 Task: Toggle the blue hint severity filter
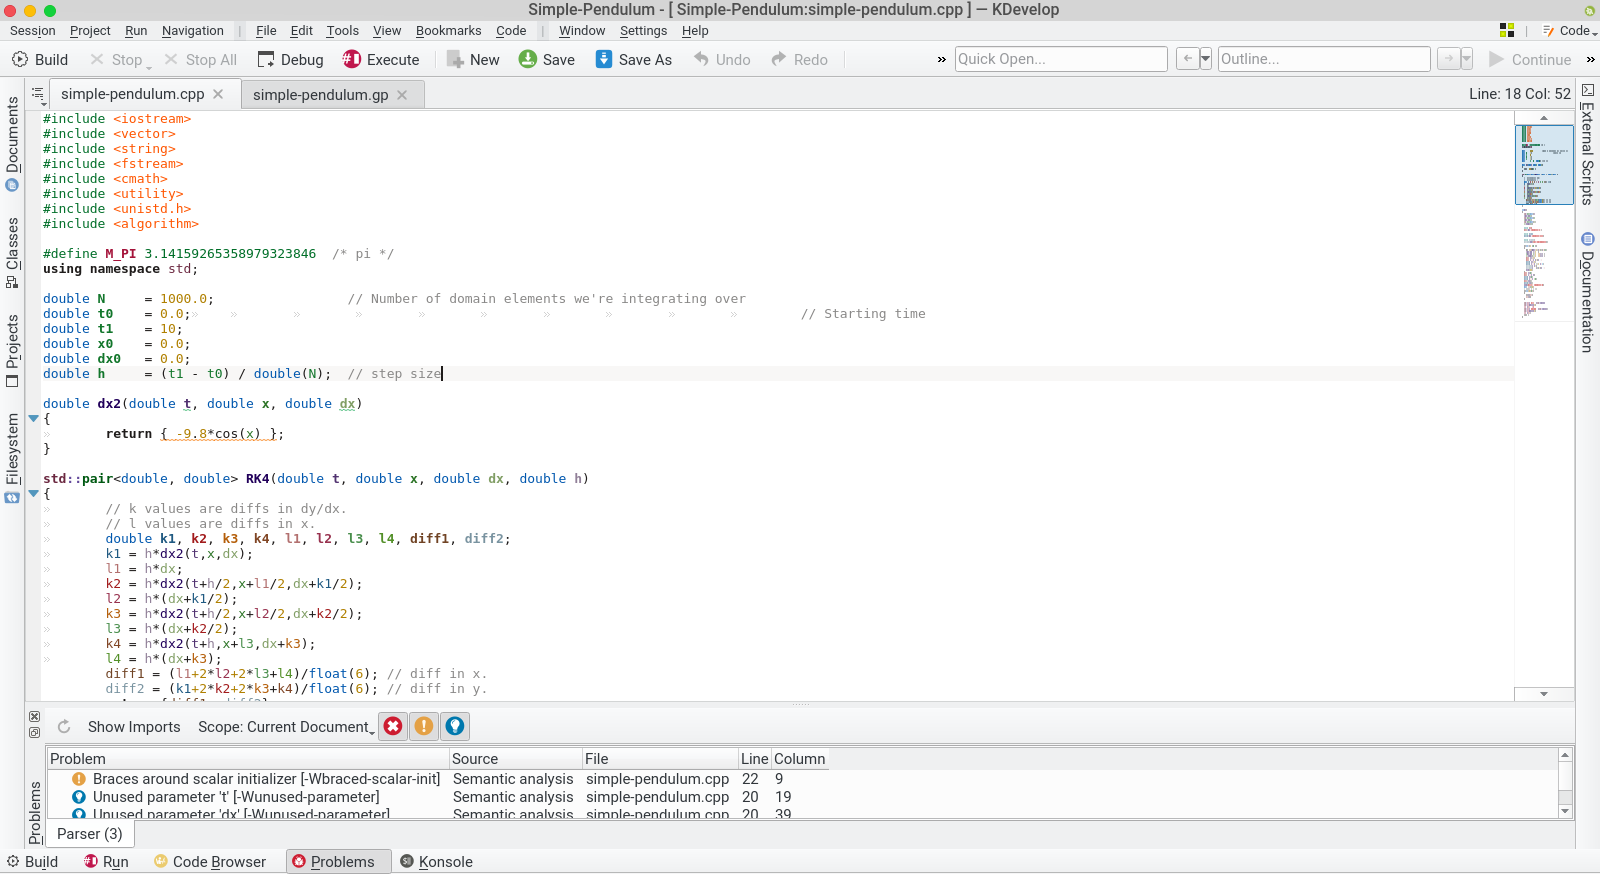(455, 726)
